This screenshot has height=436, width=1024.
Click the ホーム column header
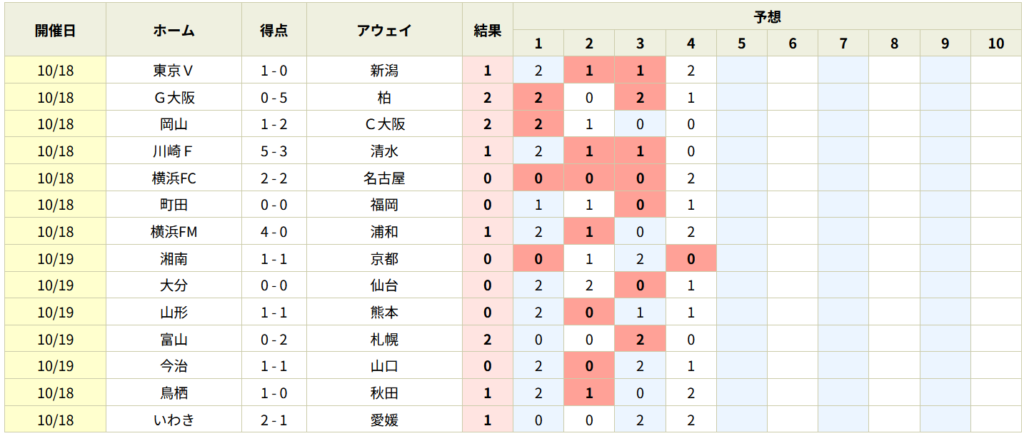174,30
